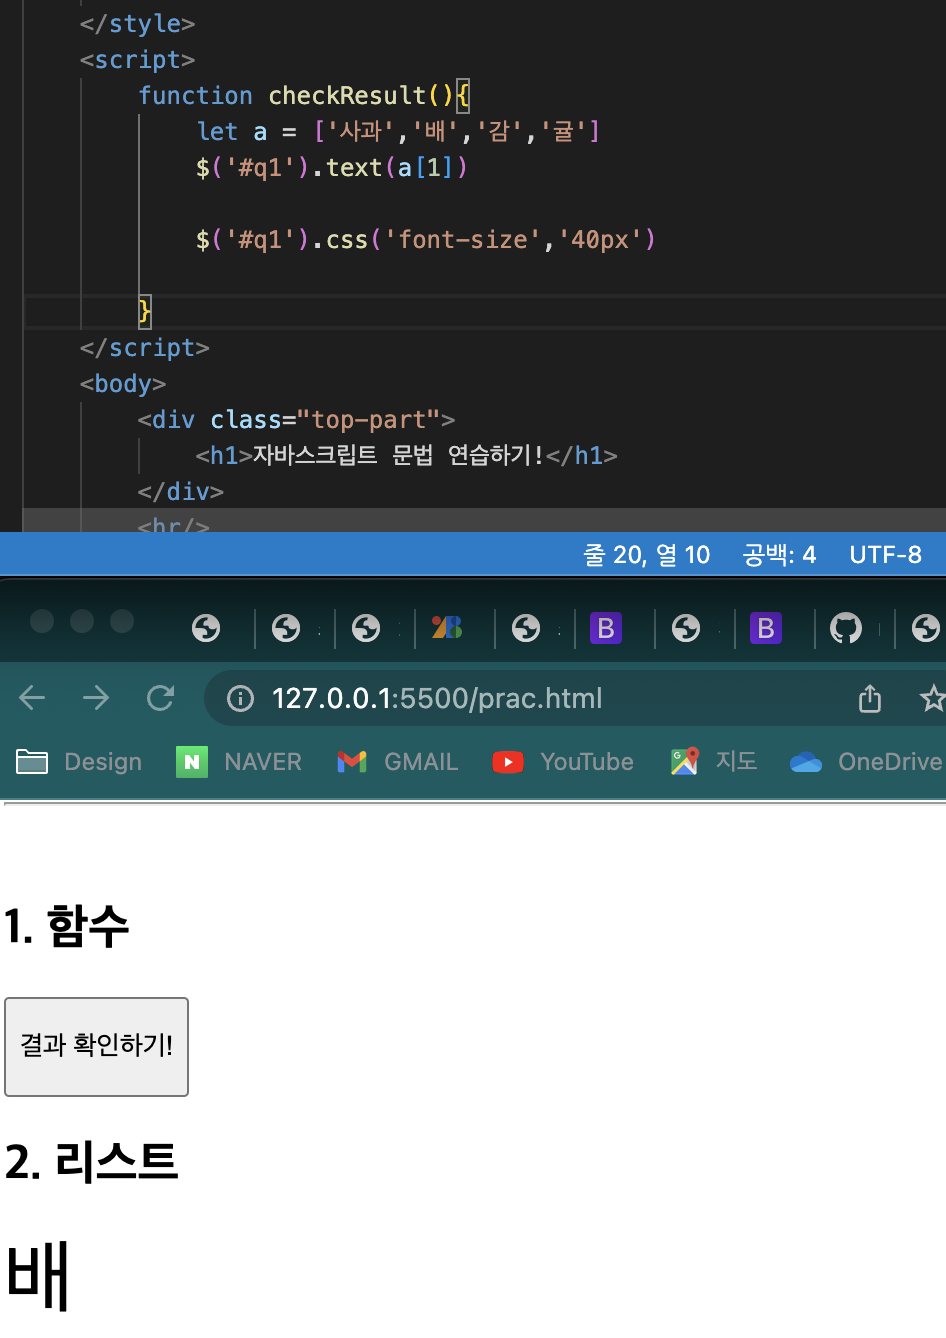Screen dimensions: 946x1338
Task: Open the share icon in the address bar
Action: (870, 698)
